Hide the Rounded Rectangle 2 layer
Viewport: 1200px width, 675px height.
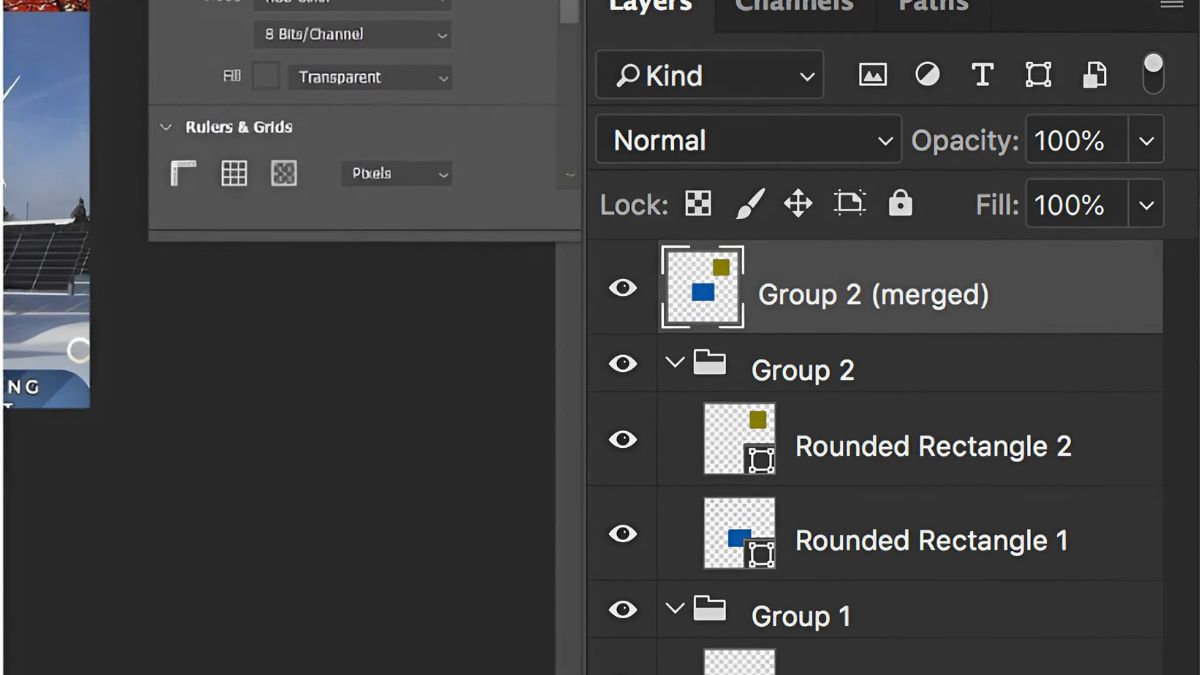click(623, 439)
